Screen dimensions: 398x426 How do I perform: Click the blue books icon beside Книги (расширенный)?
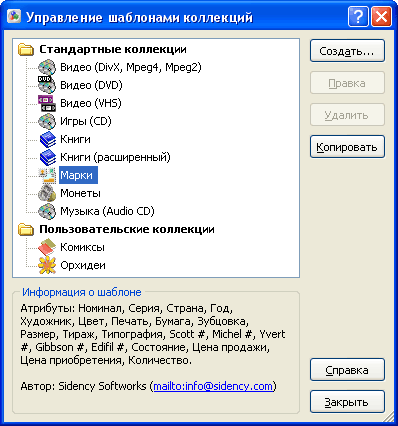[48, 157]
